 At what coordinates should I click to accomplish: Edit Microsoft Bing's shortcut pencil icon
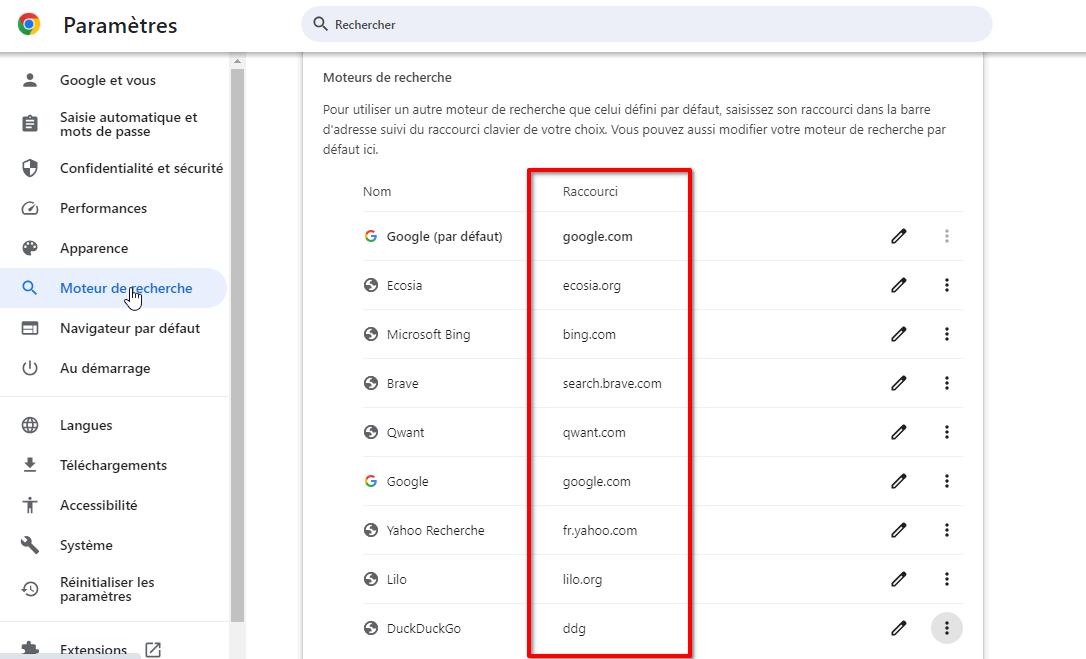point(898,334)
